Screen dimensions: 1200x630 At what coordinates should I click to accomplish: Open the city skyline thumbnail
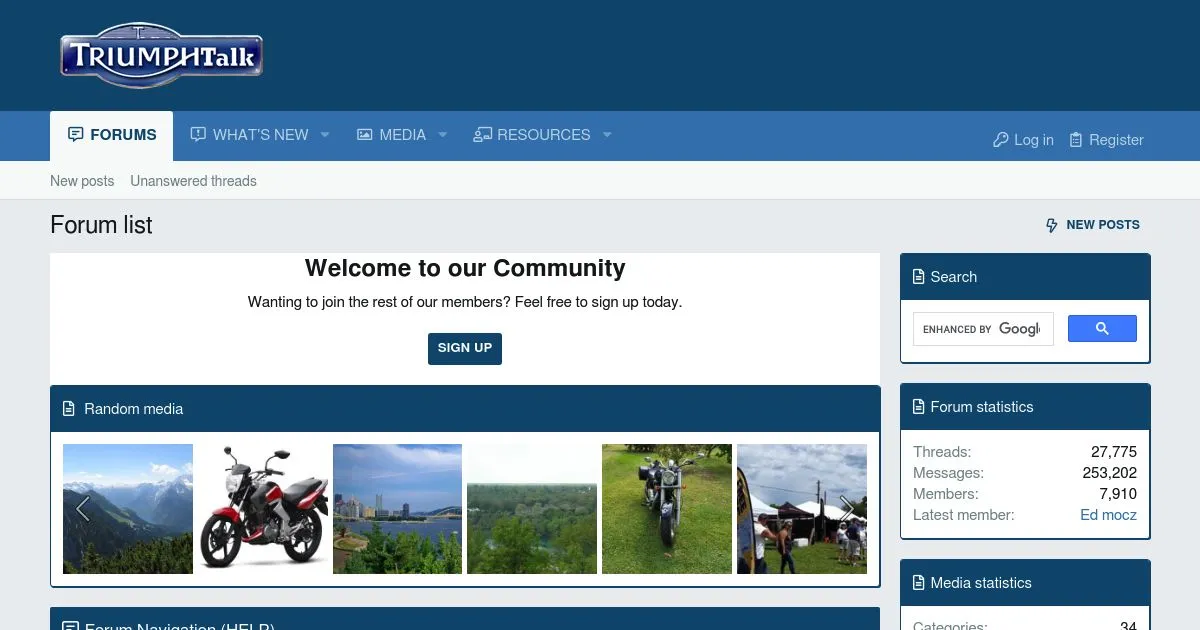tap(397, 509)
